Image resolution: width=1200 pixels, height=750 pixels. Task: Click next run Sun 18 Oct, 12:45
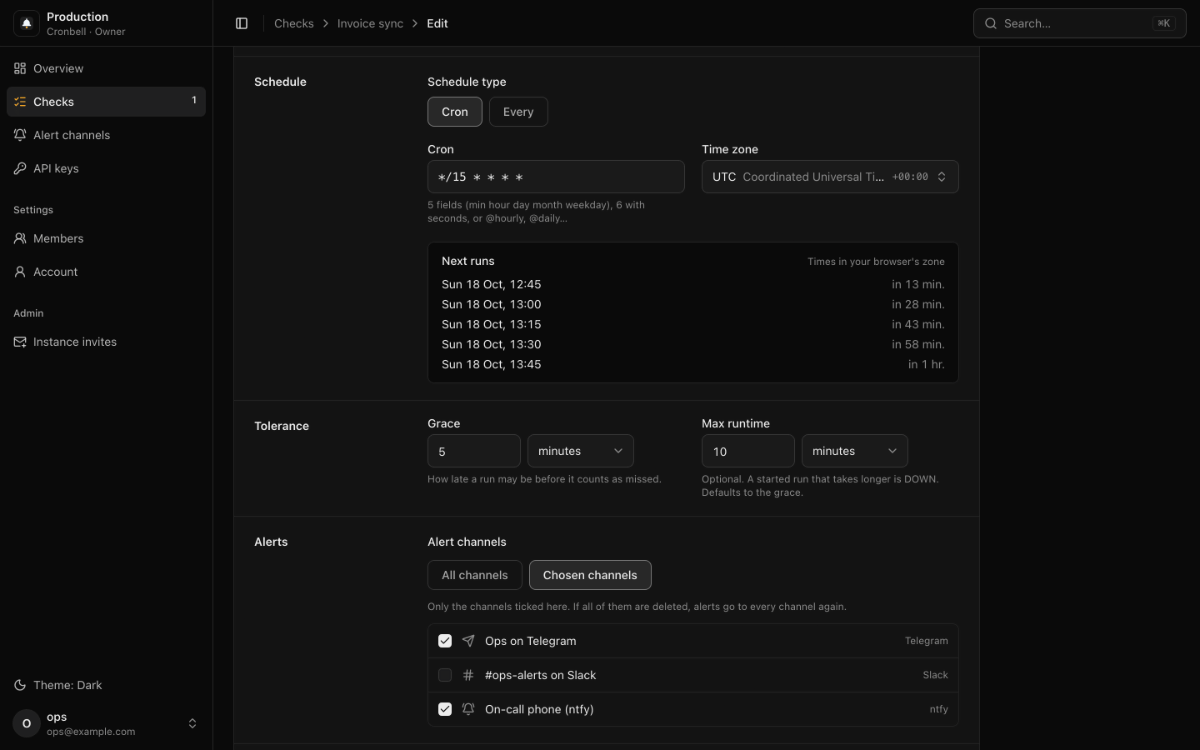click(x=491, y=284)
